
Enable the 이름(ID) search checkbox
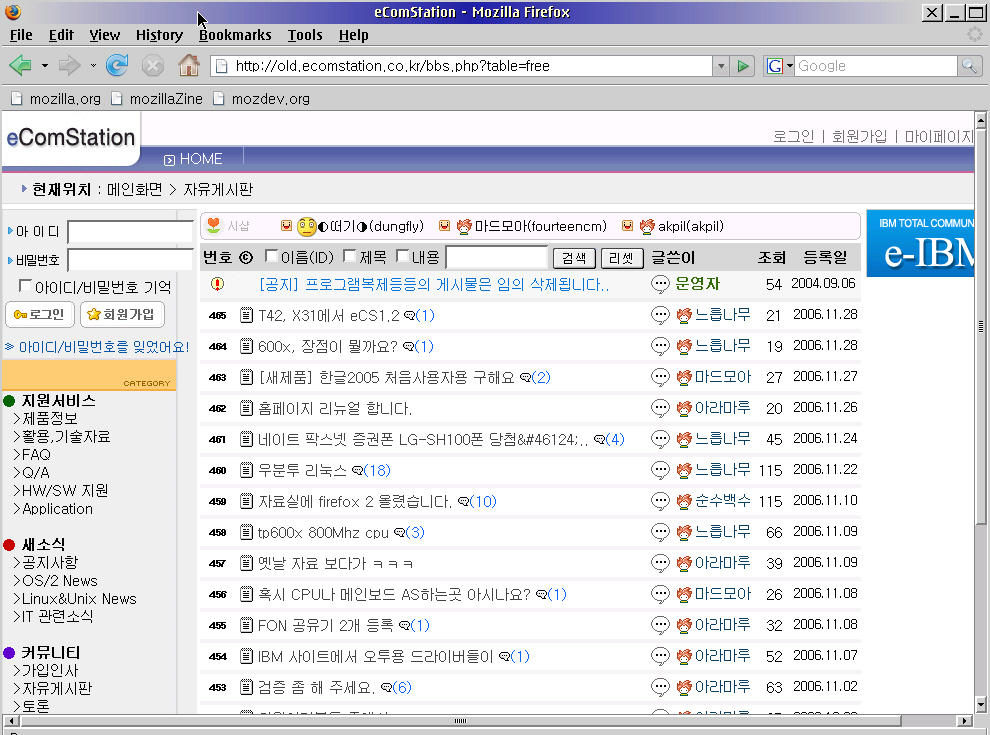click(271, 255)
